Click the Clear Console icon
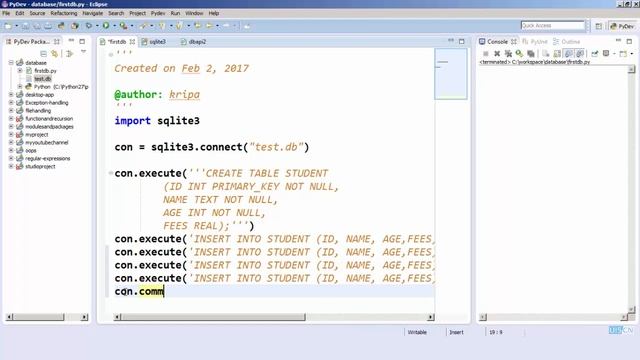This screenshot has width=640, height=360. (x=546, y=53)
